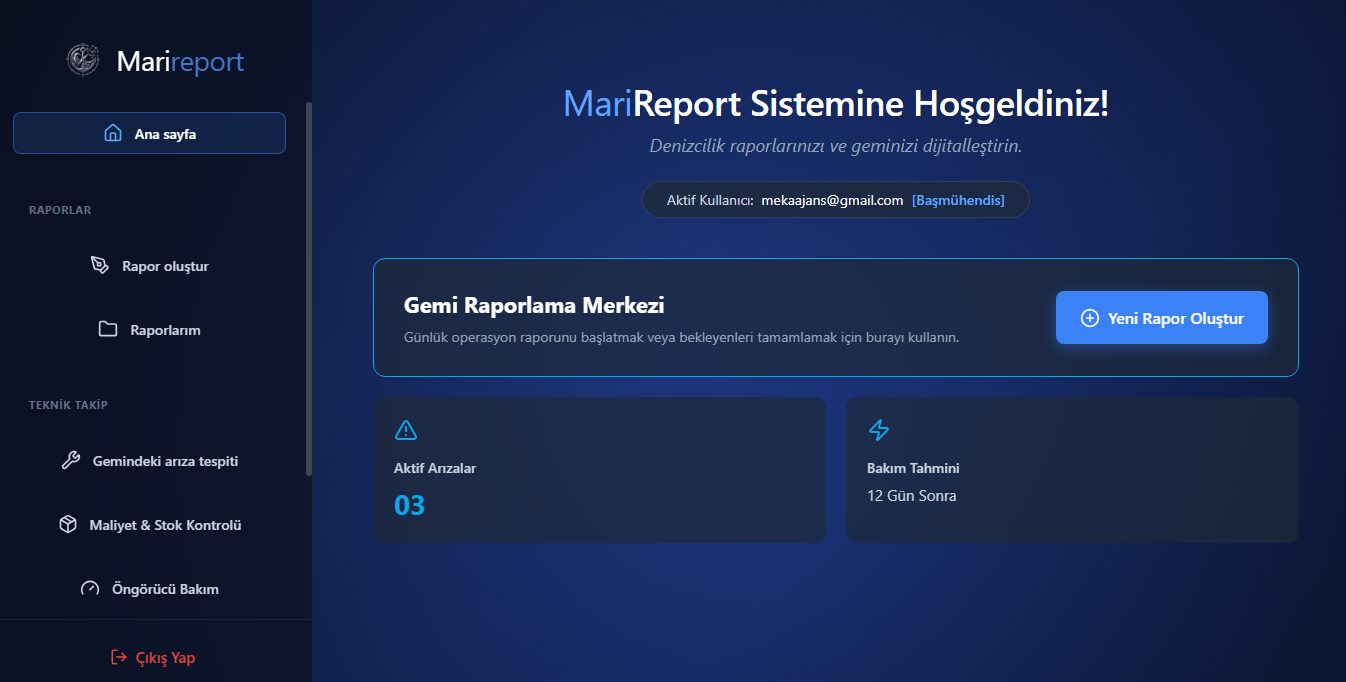
Task: Click the lightning bolt icon above Bakım Tahmini
Action: tap(878, 430)
